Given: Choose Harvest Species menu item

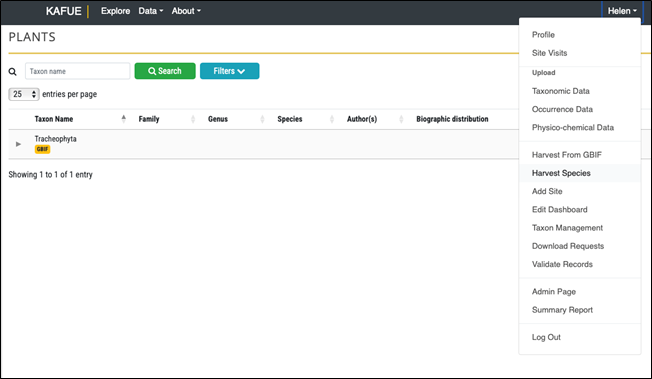Looking at the screenshot, I should pos(580,173).
